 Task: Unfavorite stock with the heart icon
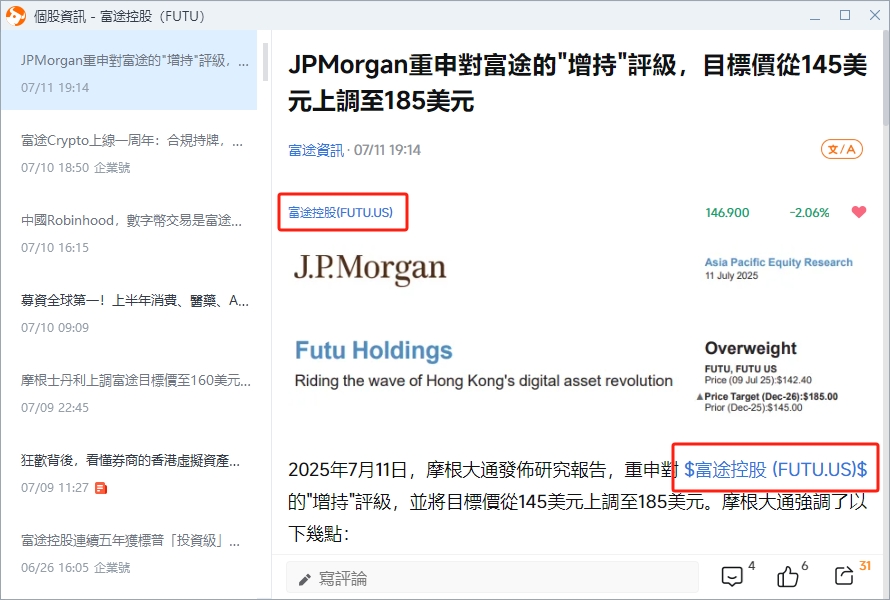coord(859,212)
